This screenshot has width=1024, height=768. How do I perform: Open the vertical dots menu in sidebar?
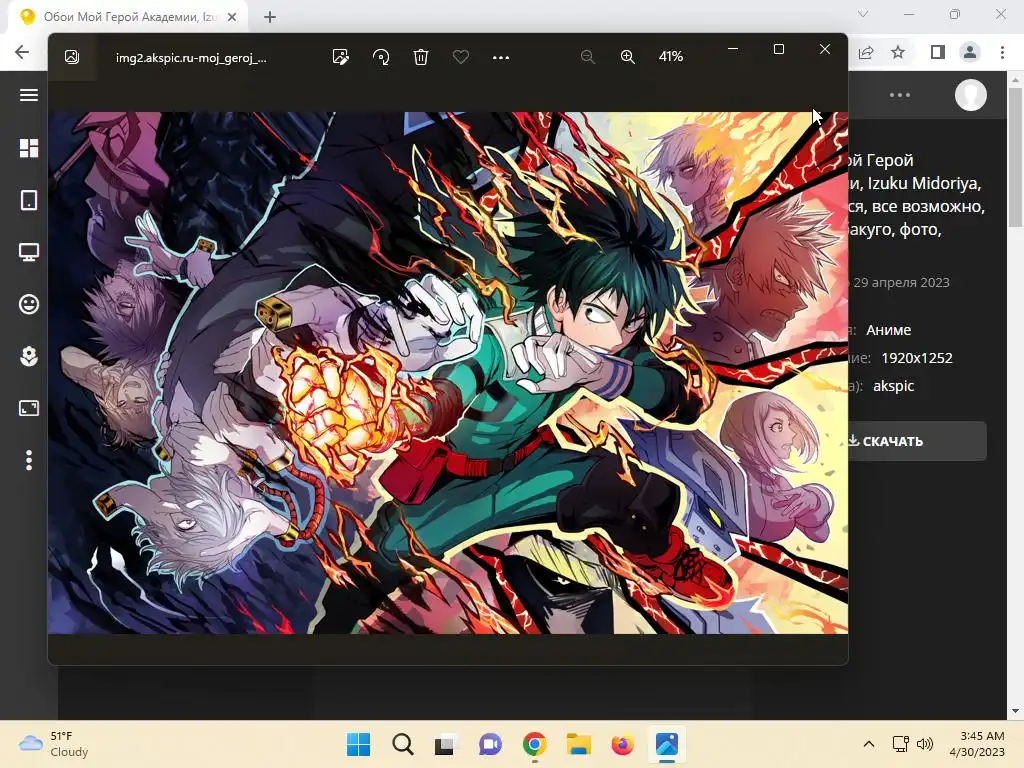pyautogui.click(x=29, y=460)
